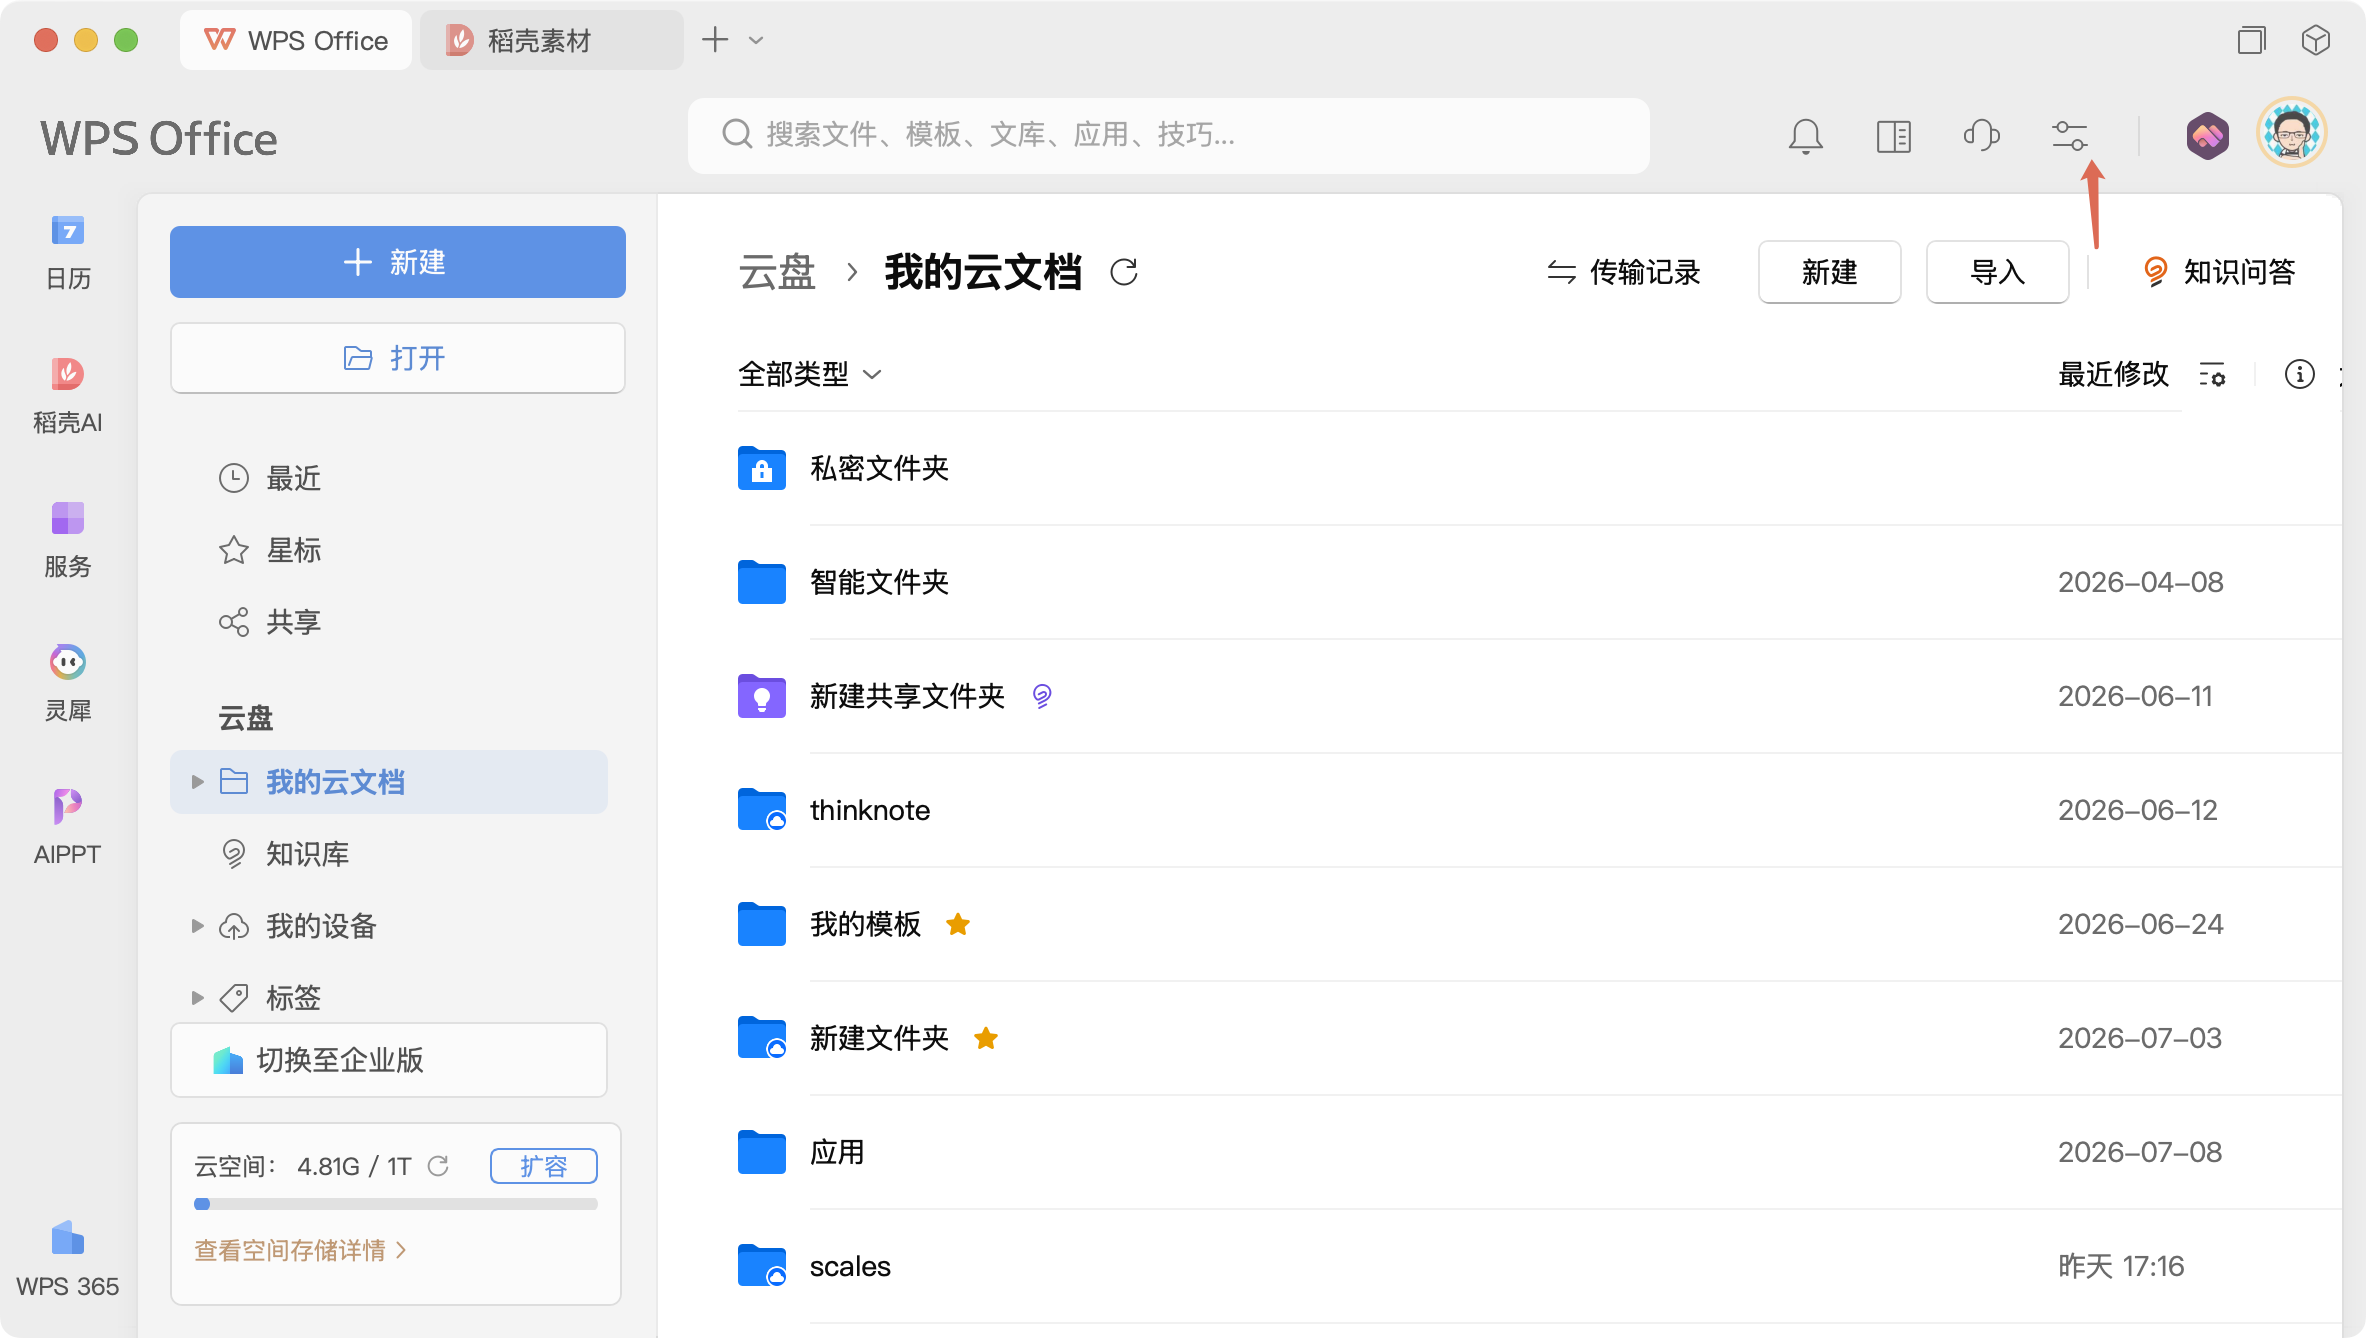This screenshot has width=2366, height=1338.
Task: Switch to the 稻壳素材 tab
Action: pos(552,40)
